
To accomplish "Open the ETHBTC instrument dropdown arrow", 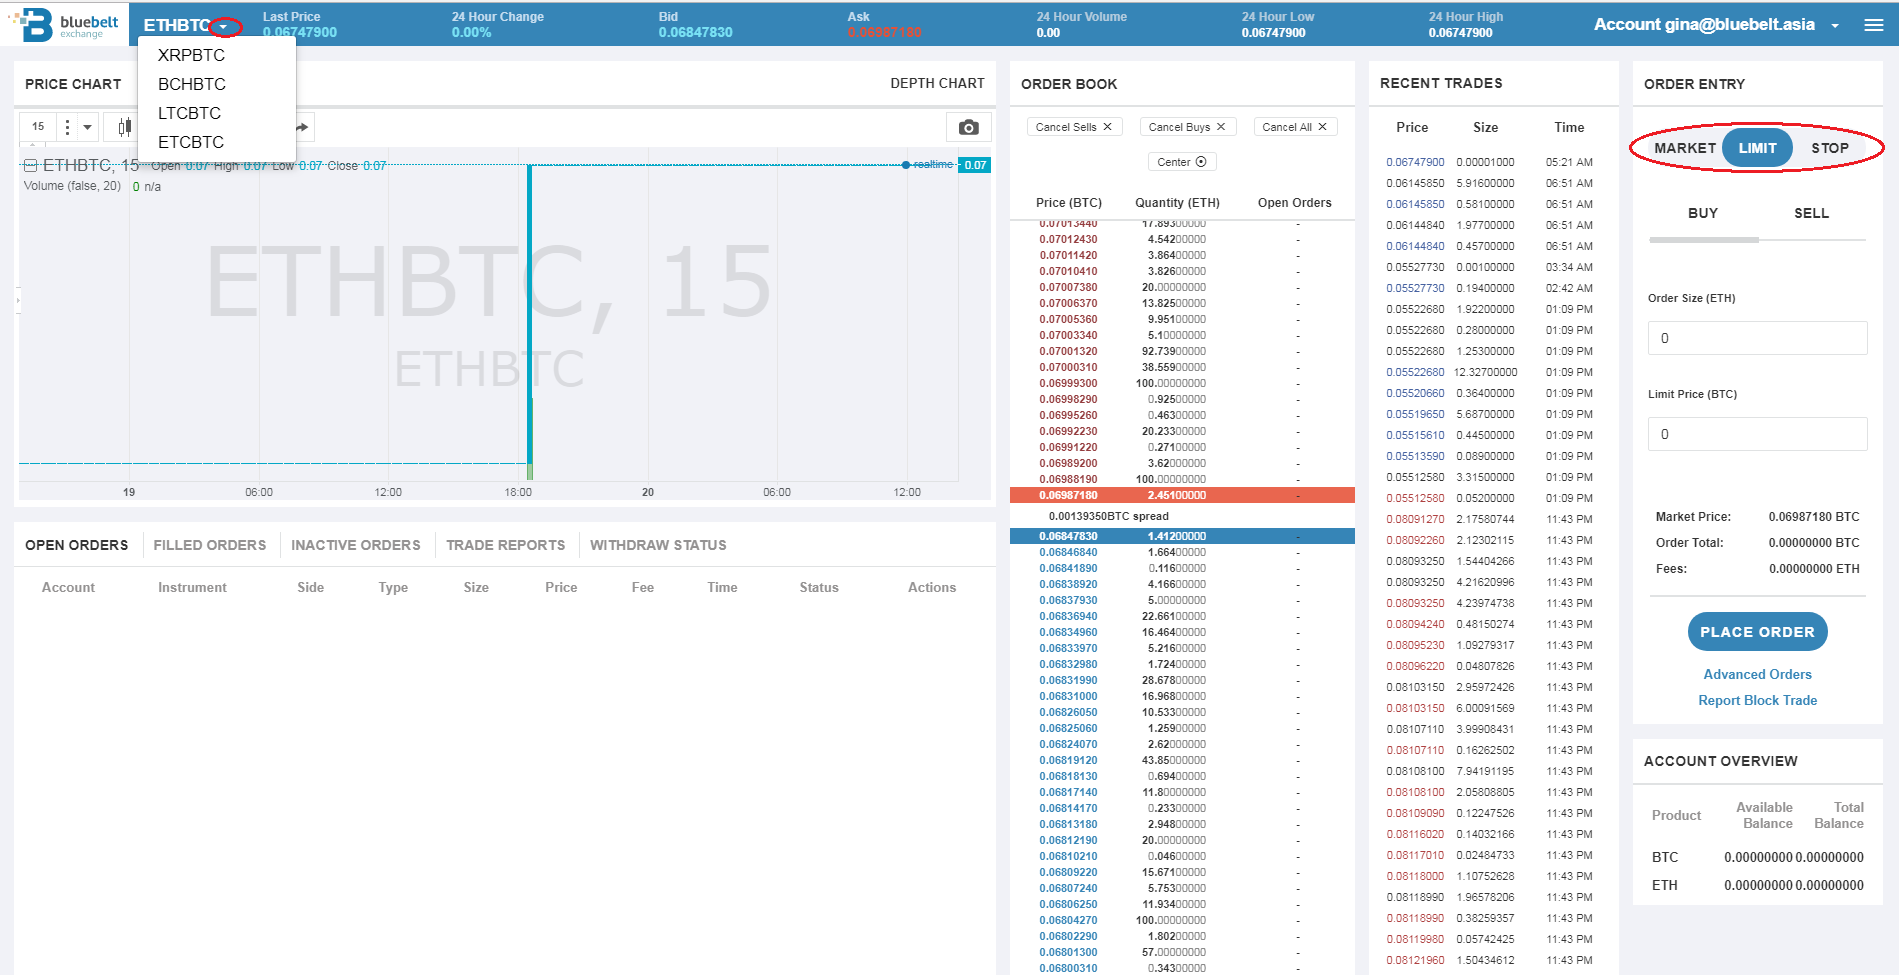I will (x=224, y=26).
